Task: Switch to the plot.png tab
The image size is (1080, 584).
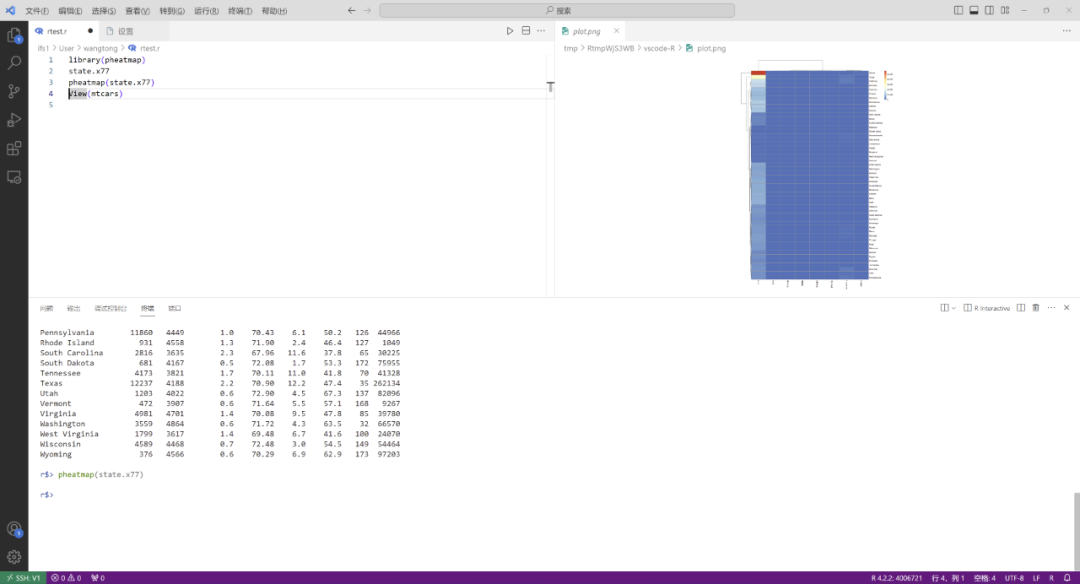Action: pos(590,31)
